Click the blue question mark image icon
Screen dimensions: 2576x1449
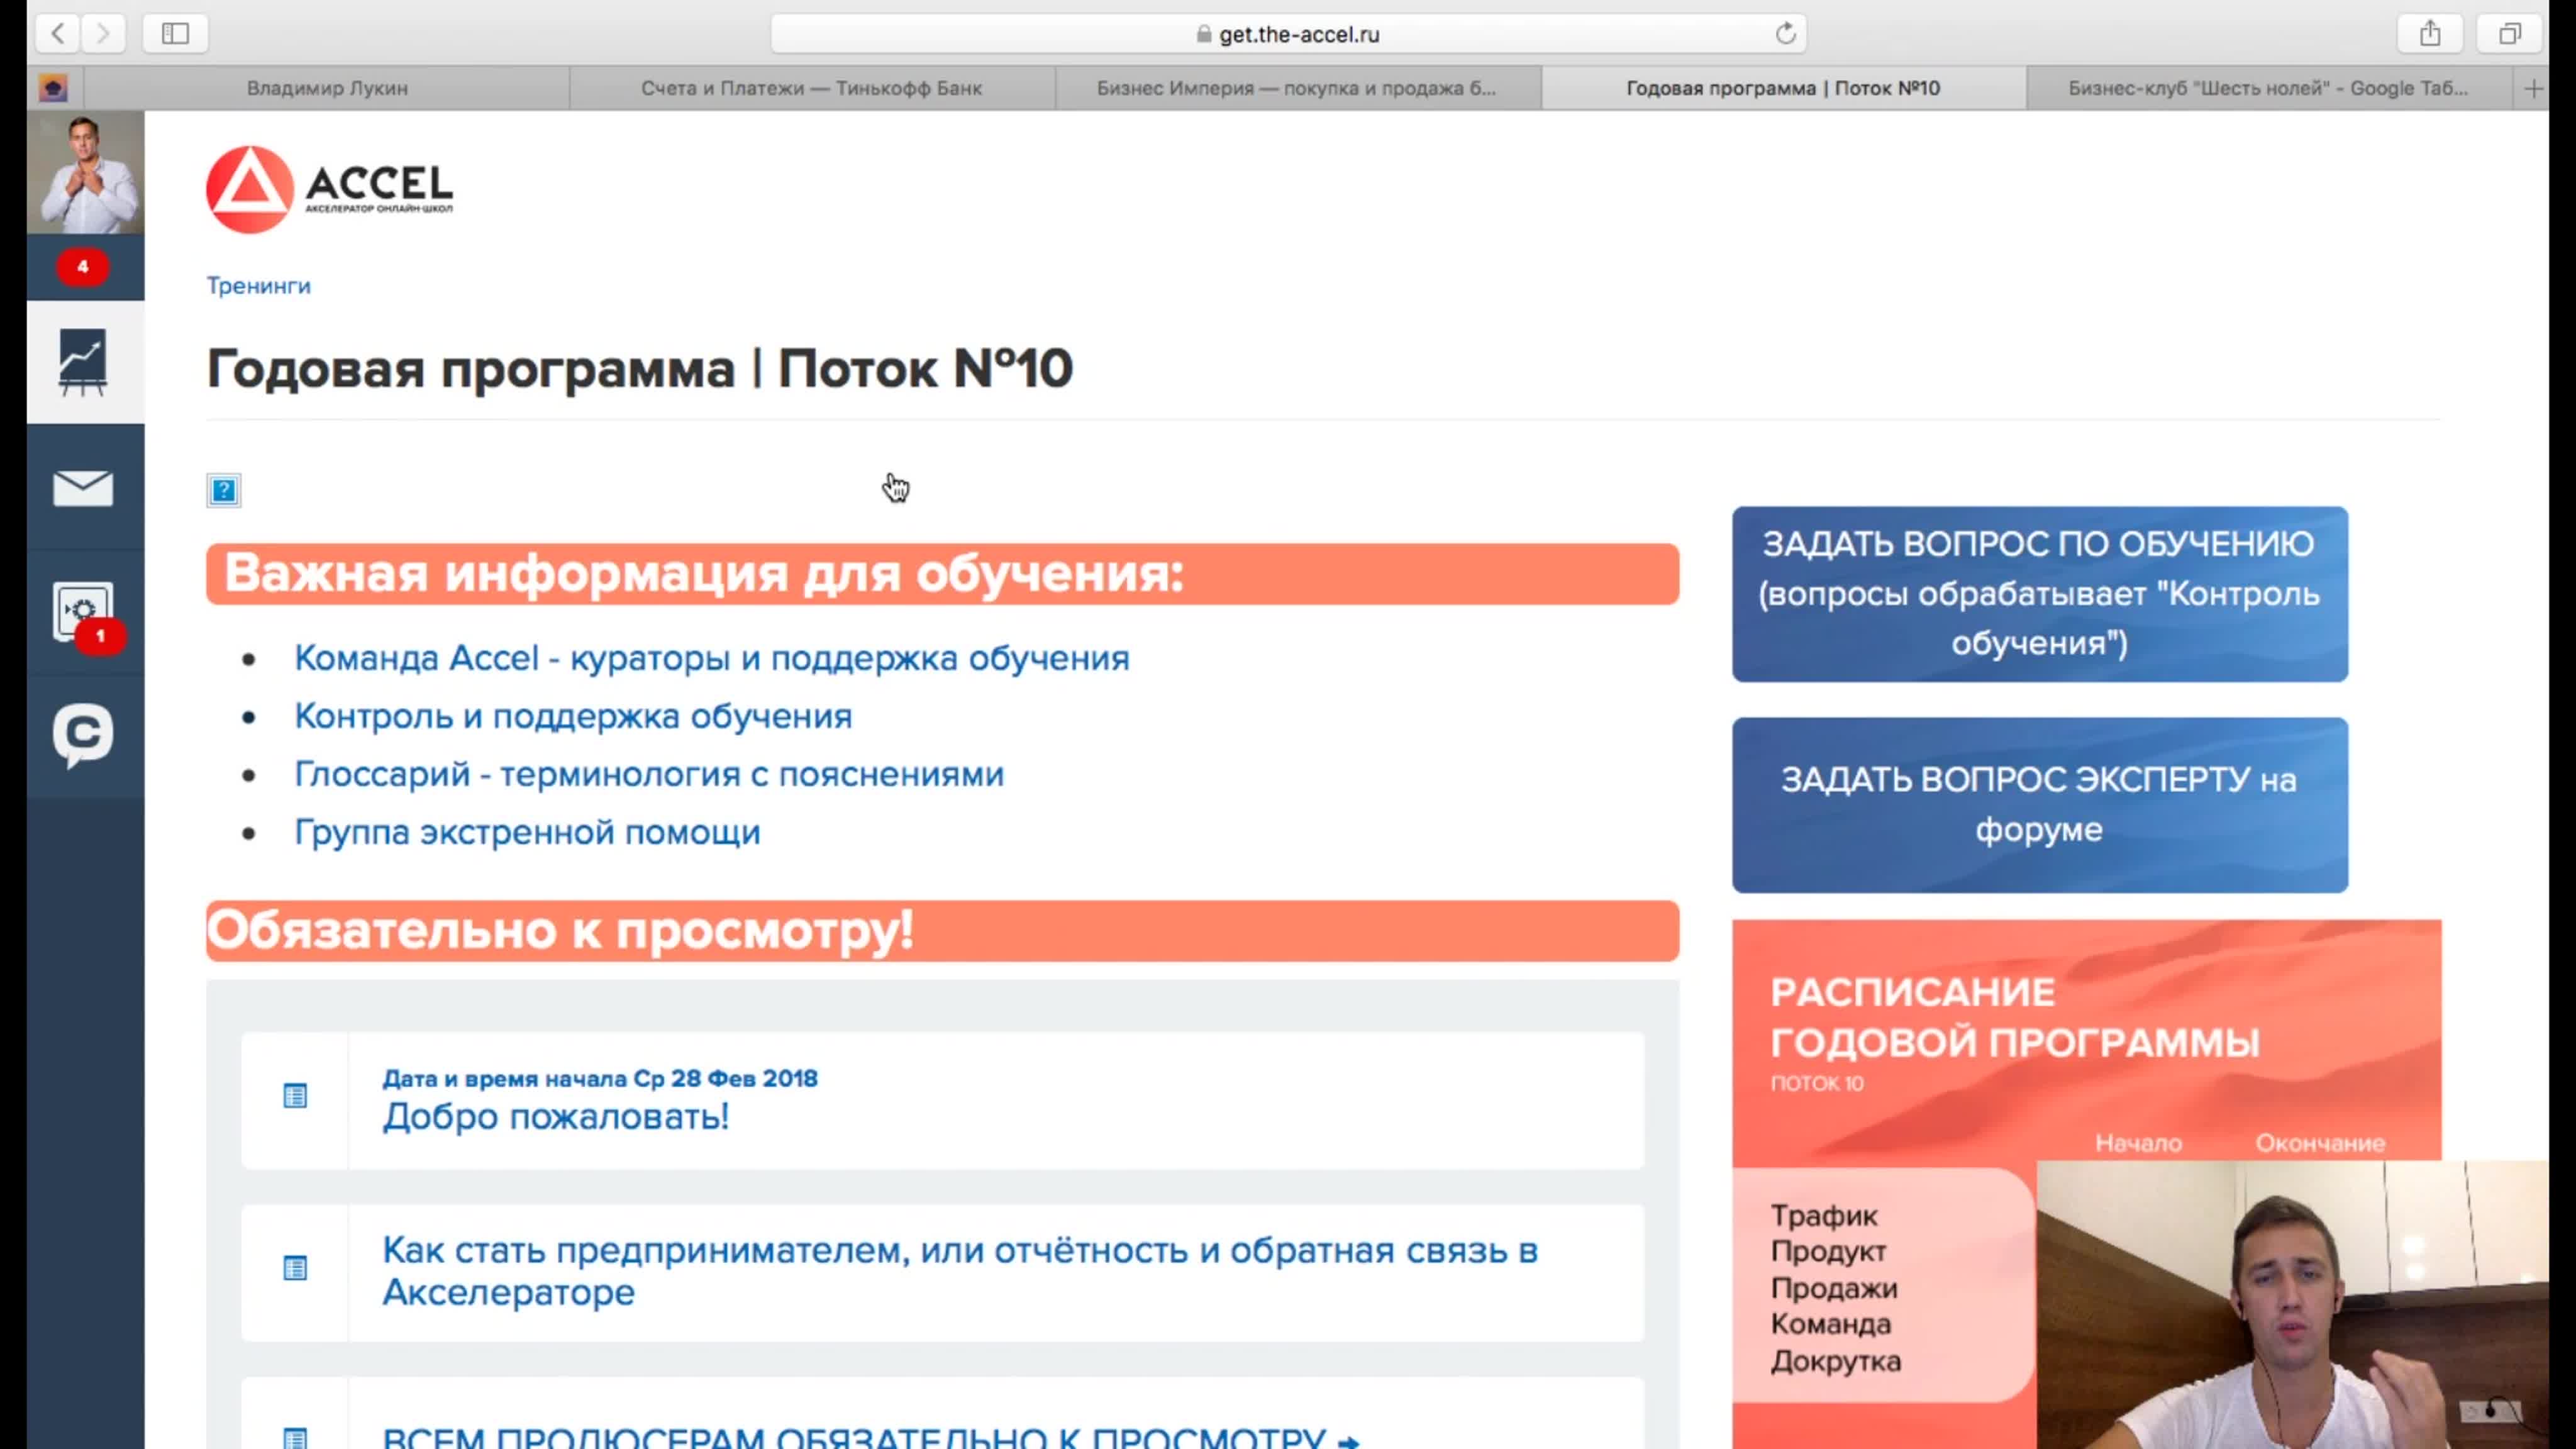click(224, 490)
